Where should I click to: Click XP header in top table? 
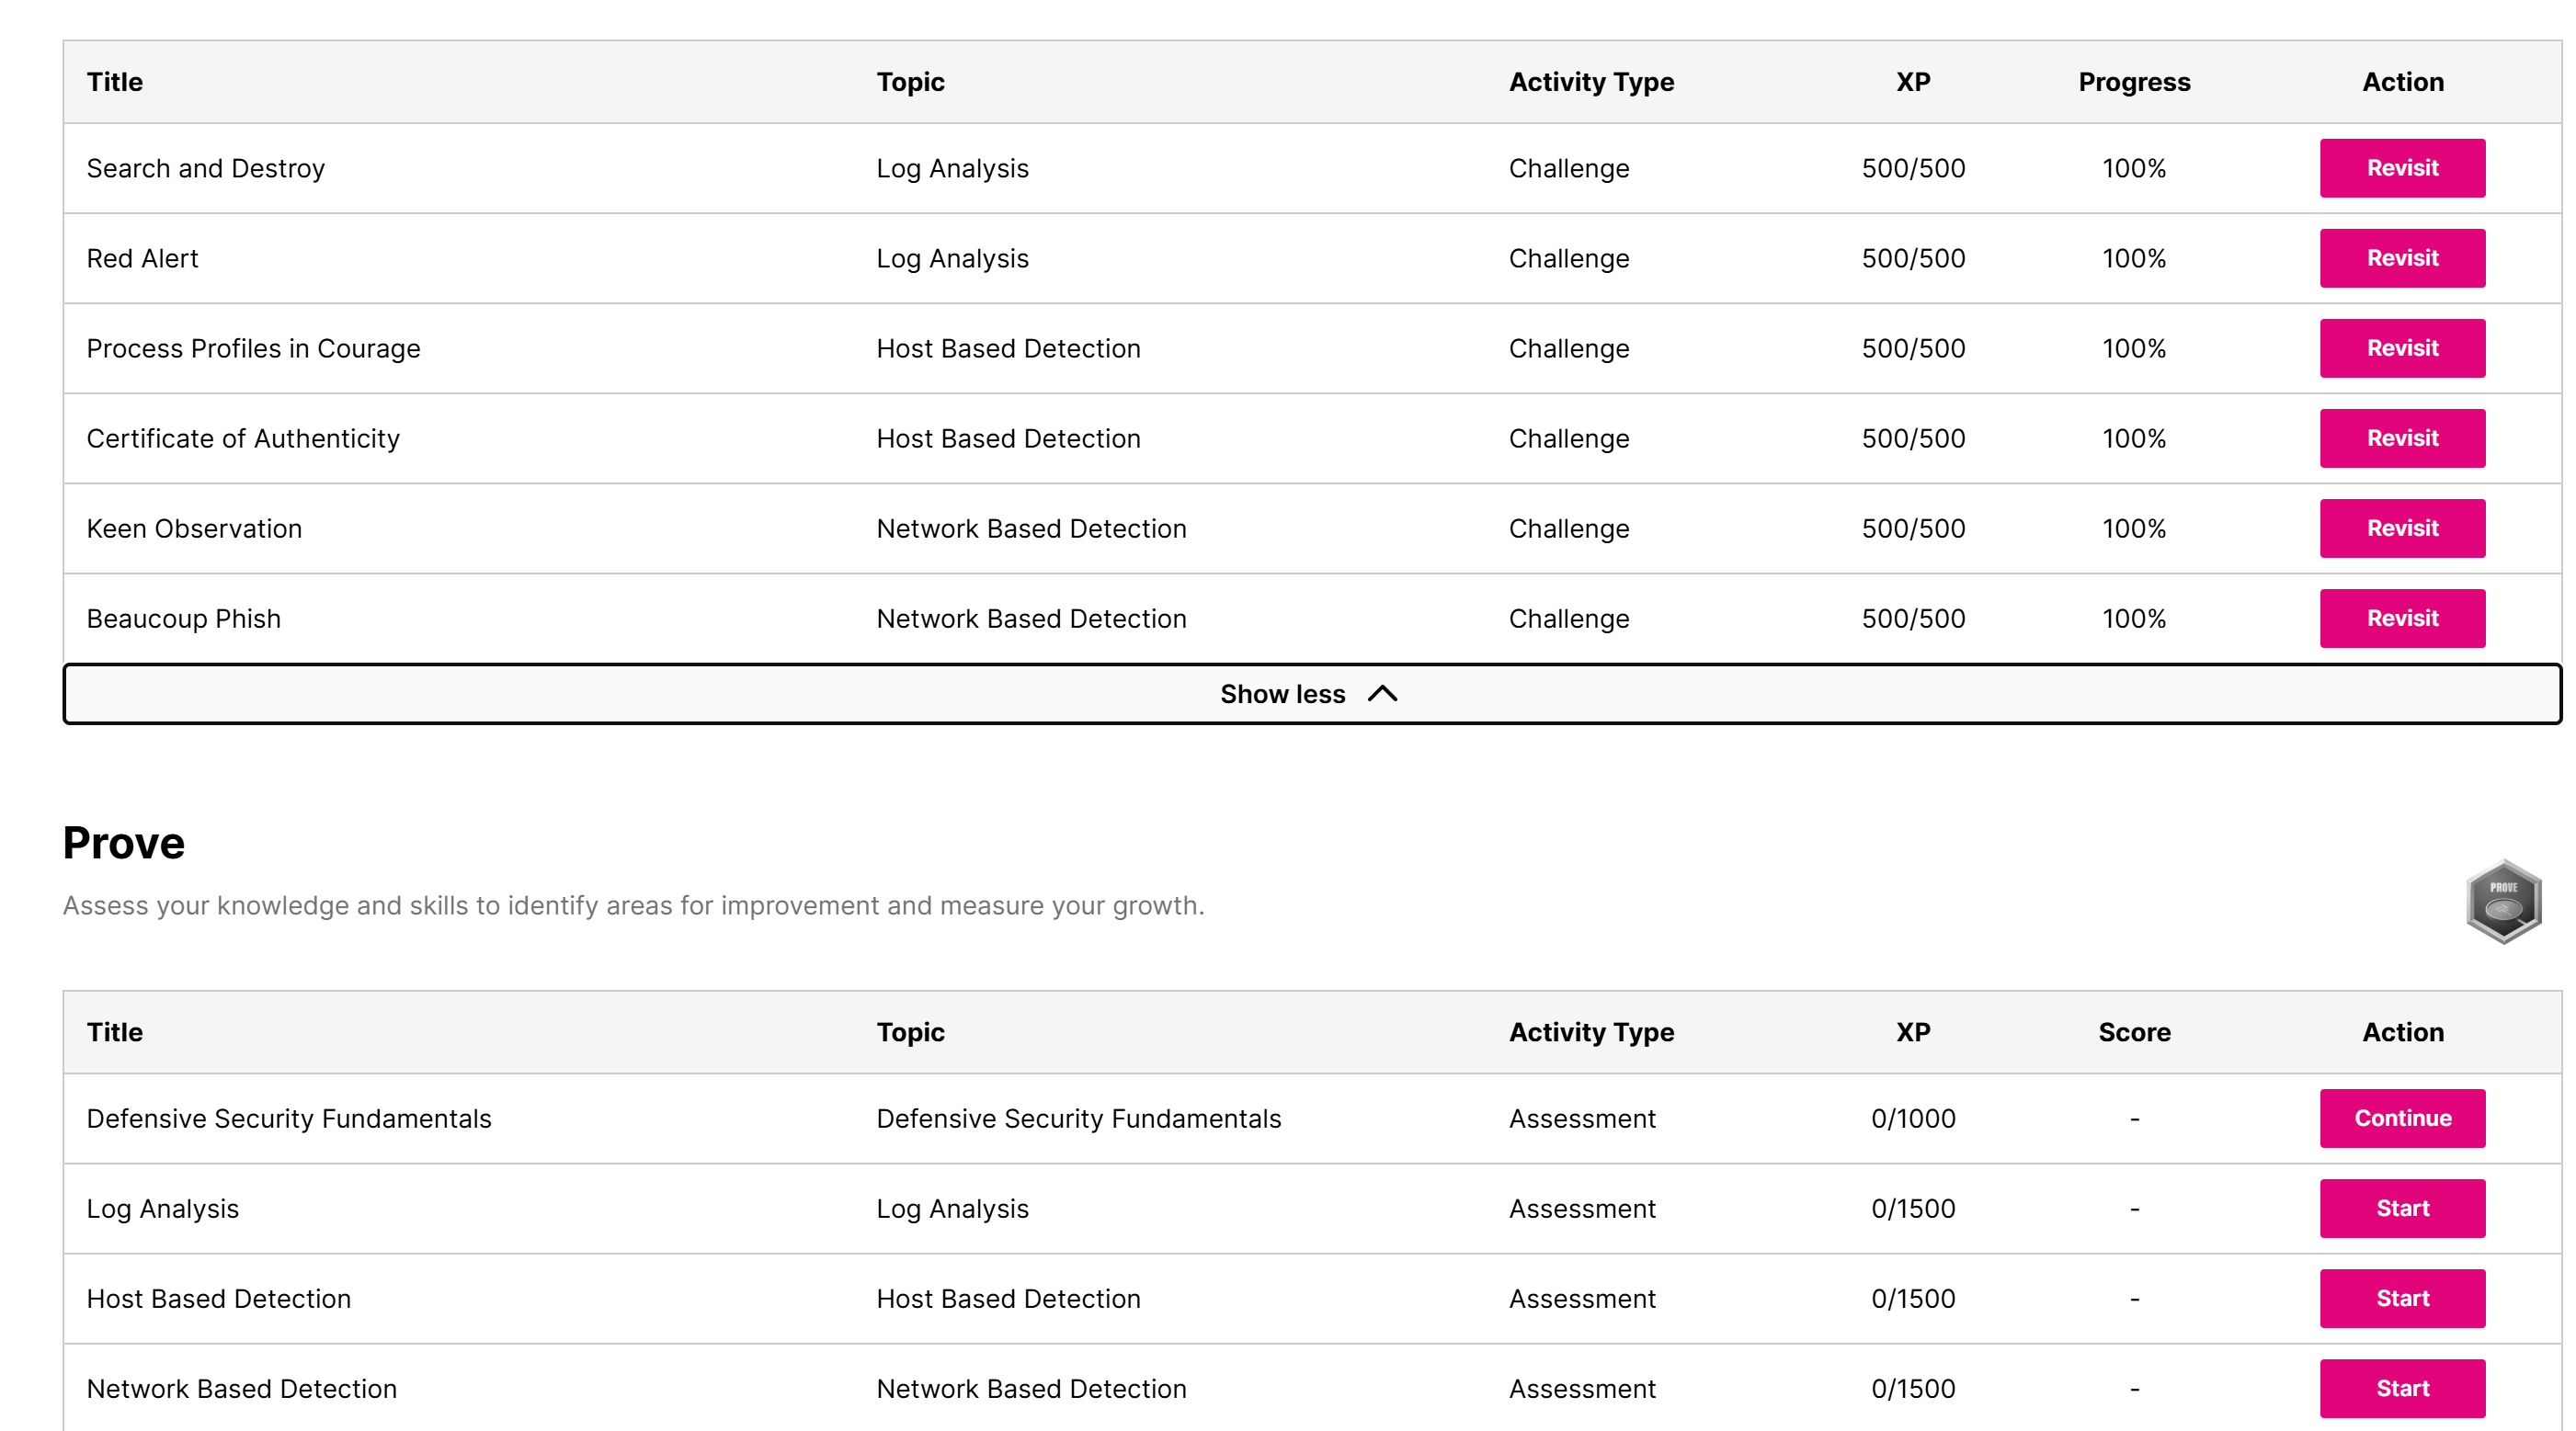click(1912, 82)
